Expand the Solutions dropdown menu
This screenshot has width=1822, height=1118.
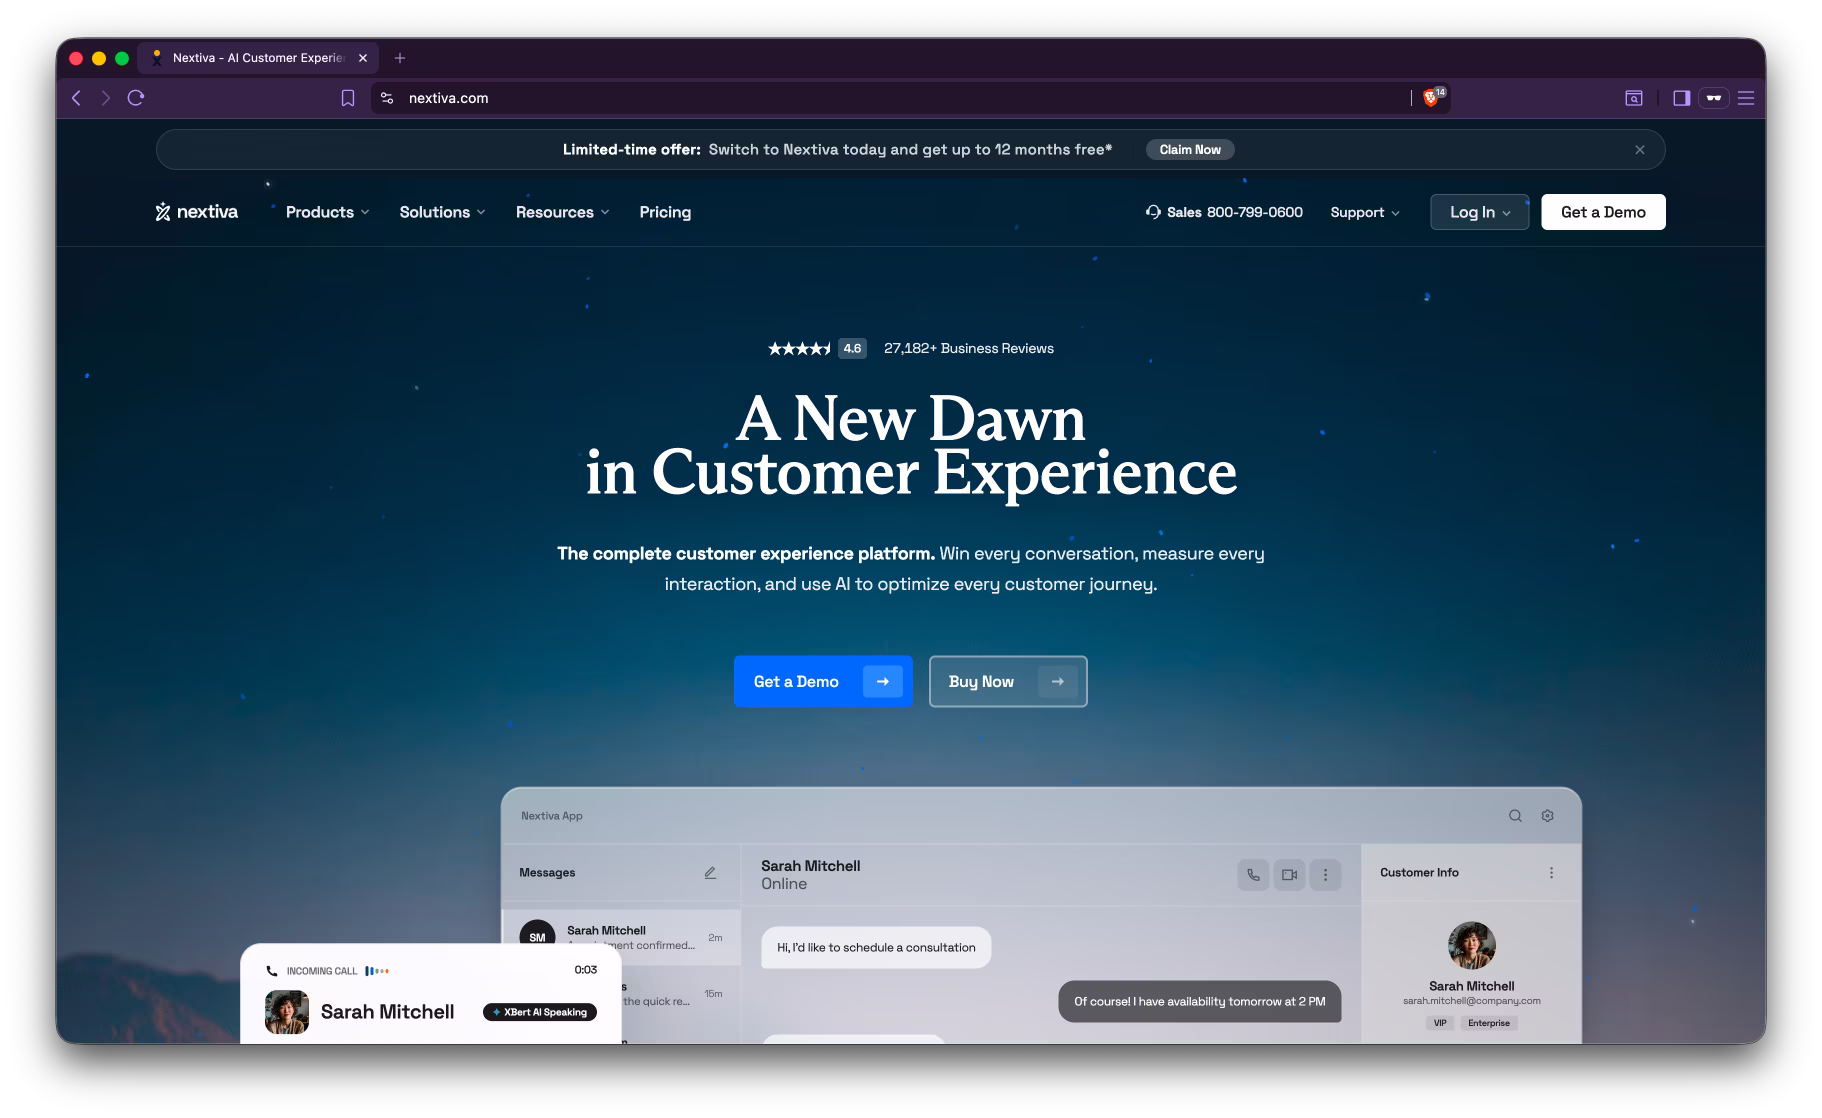[x=442, y=212]
